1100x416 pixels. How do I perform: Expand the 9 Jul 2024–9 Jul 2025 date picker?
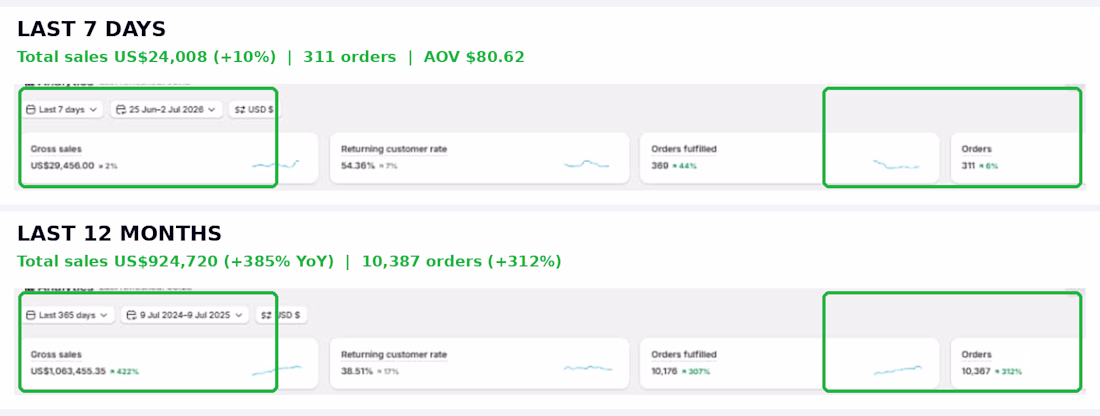(x=185, y=315)
